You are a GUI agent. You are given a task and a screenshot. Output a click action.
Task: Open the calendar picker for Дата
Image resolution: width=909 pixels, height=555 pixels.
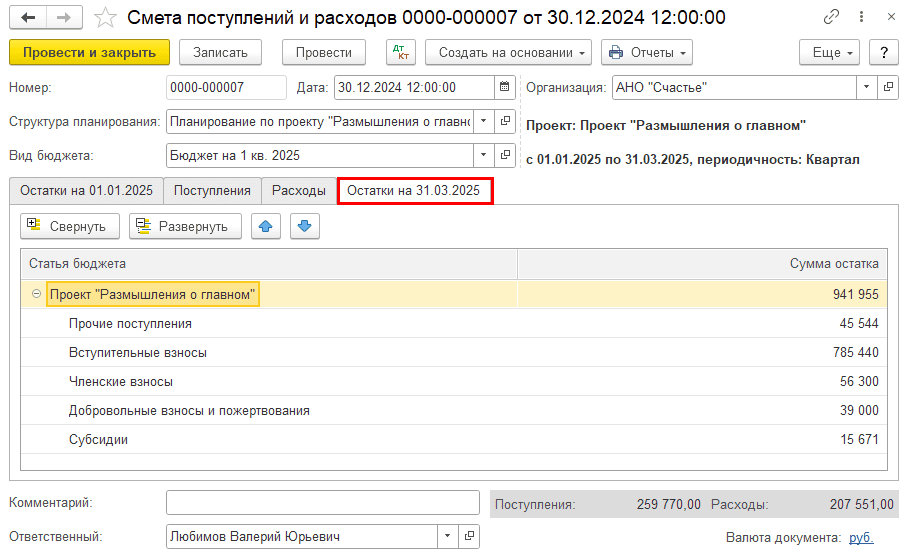(x=505, y=88)
